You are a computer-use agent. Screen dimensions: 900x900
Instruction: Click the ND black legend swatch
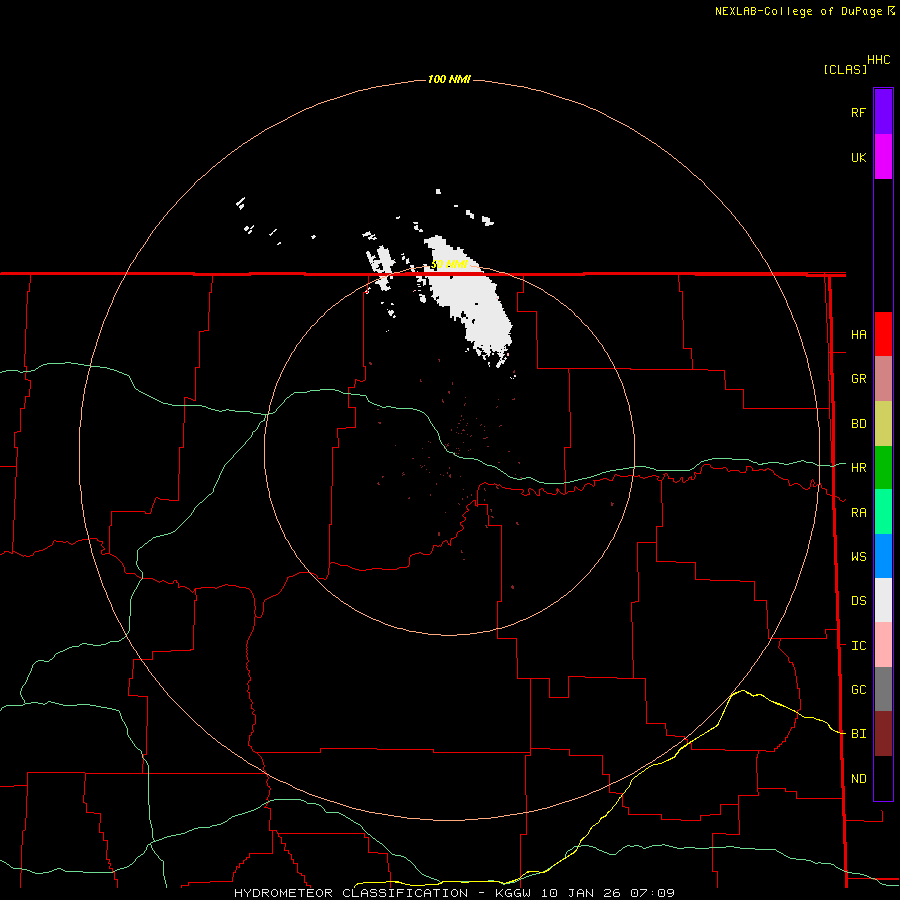point(883,778)
